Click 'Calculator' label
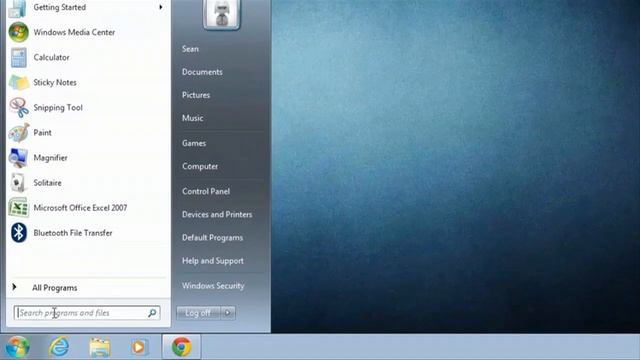 (51, 58)
